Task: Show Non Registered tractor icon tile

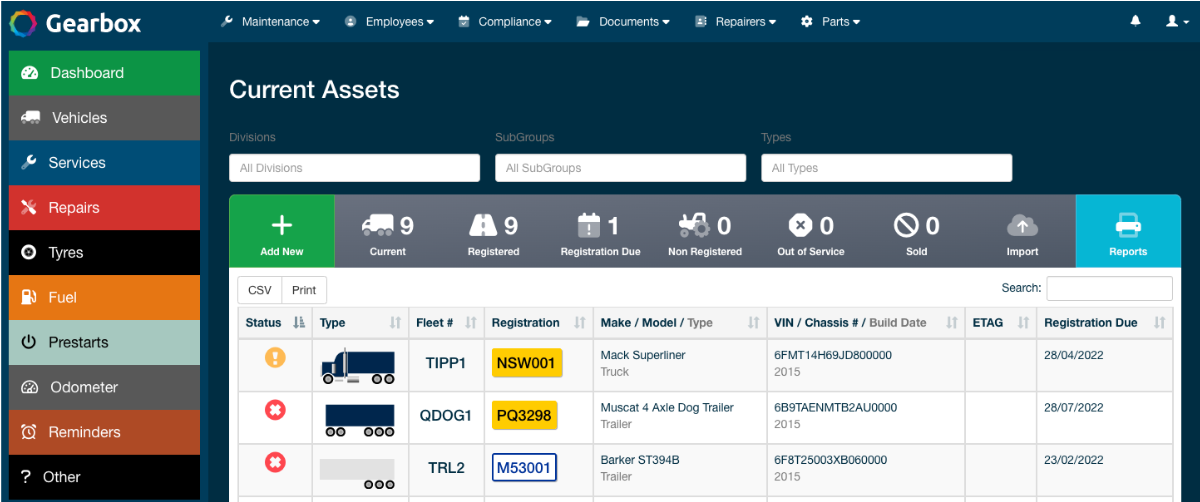Action: tap(705, 231)
